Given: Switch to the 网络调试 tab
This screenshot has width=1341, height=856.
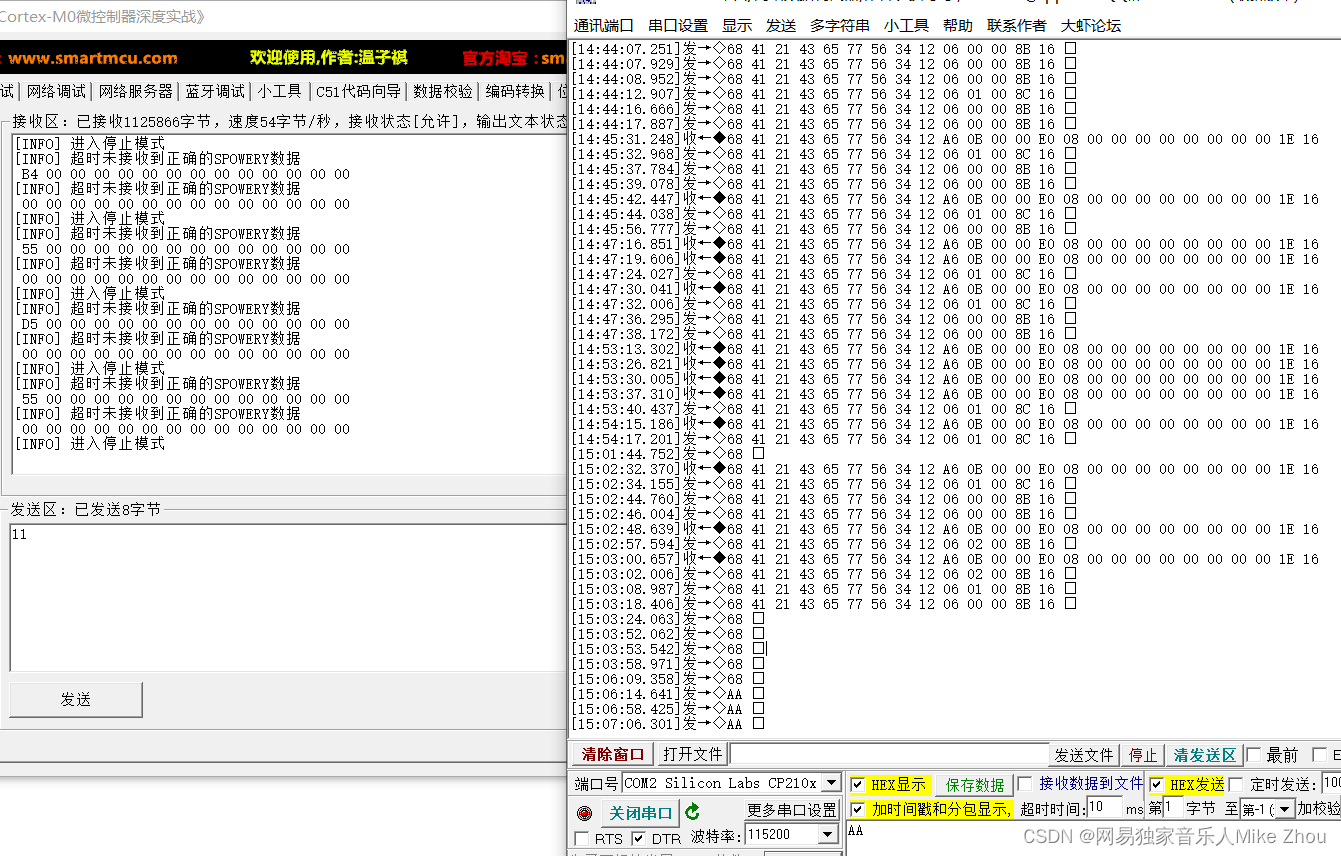Looking at the screenshot, I should (56, 91).
